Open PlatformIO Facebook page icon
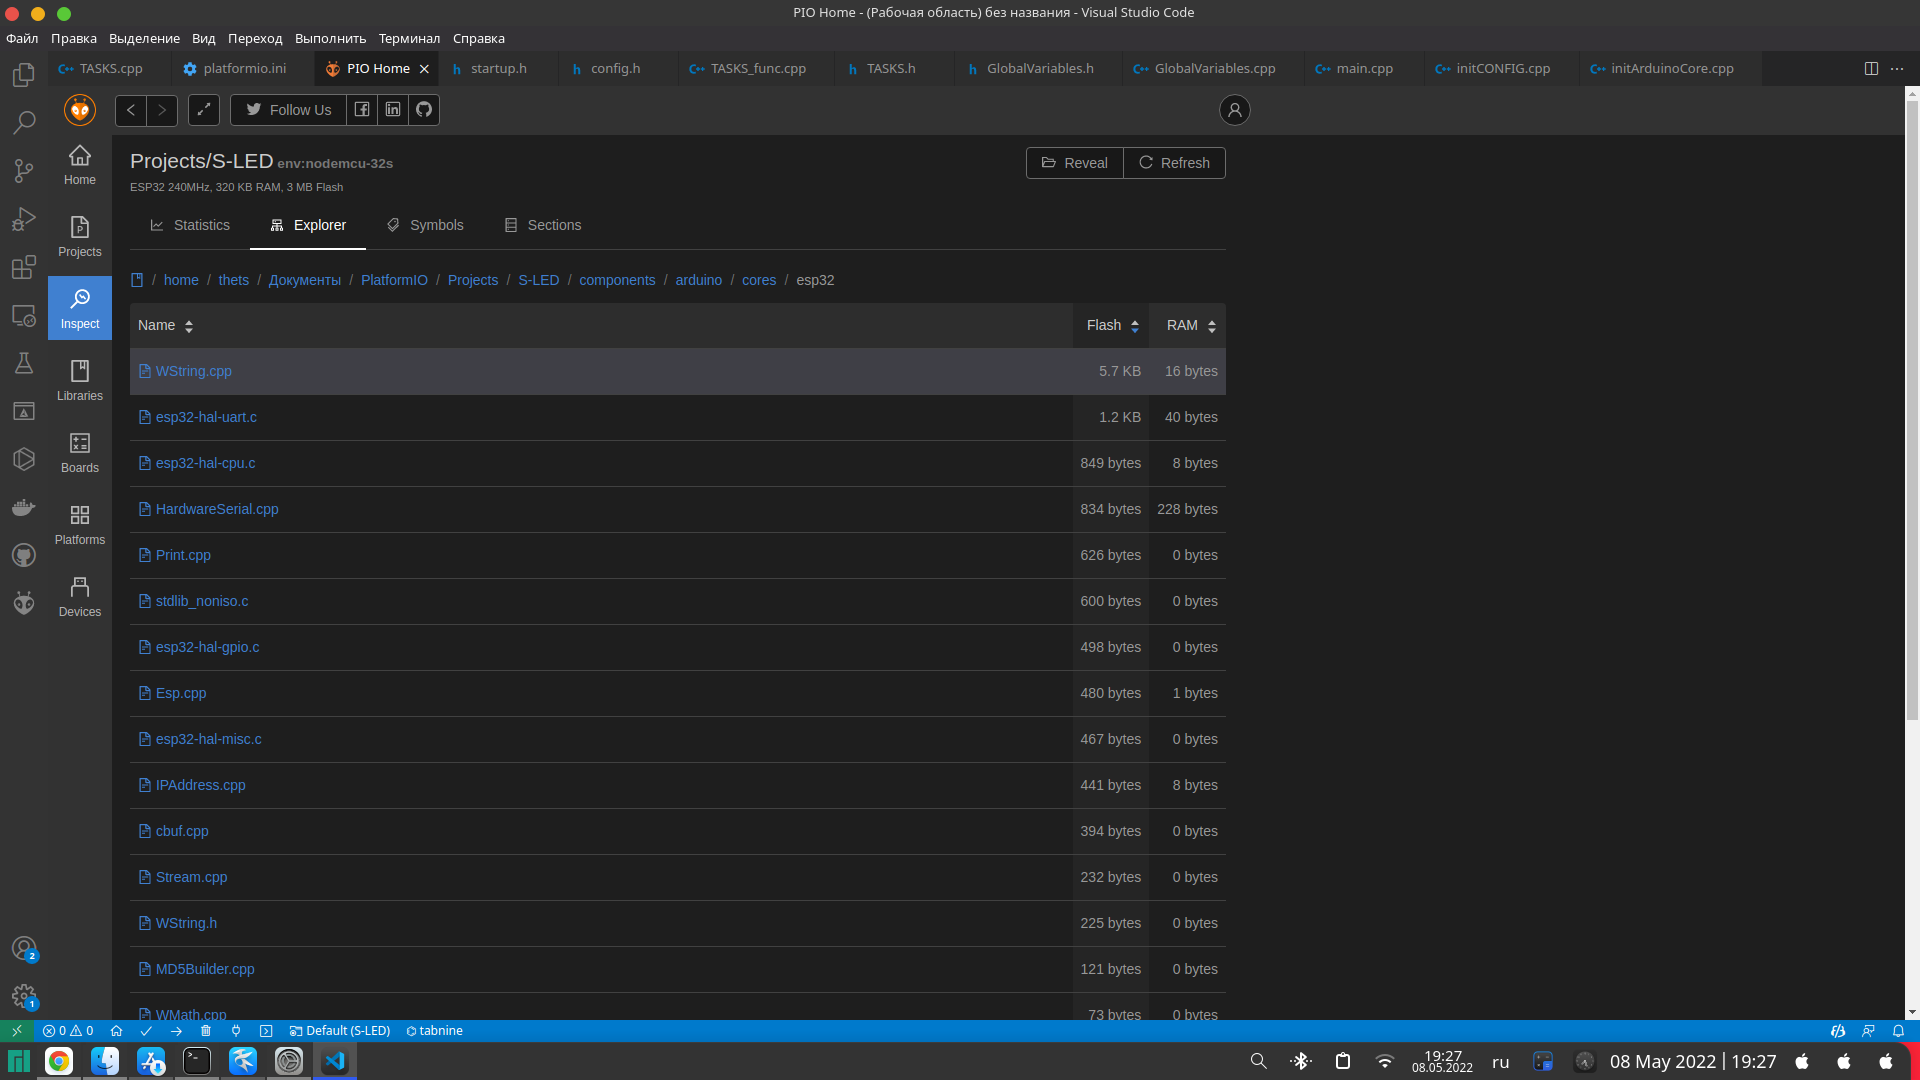 tap(362, 110)
